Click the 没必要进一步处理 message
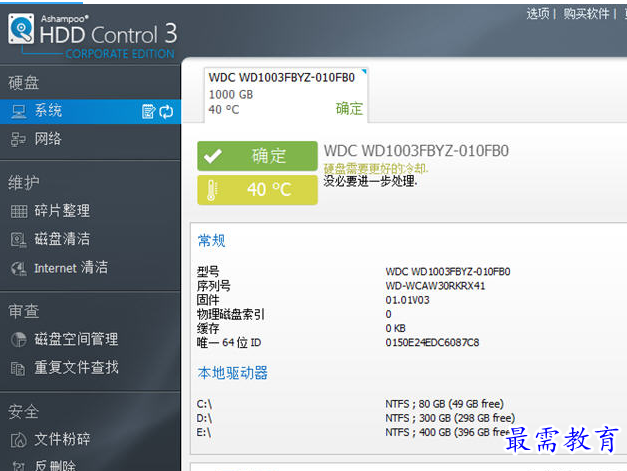 pos(370,181)
